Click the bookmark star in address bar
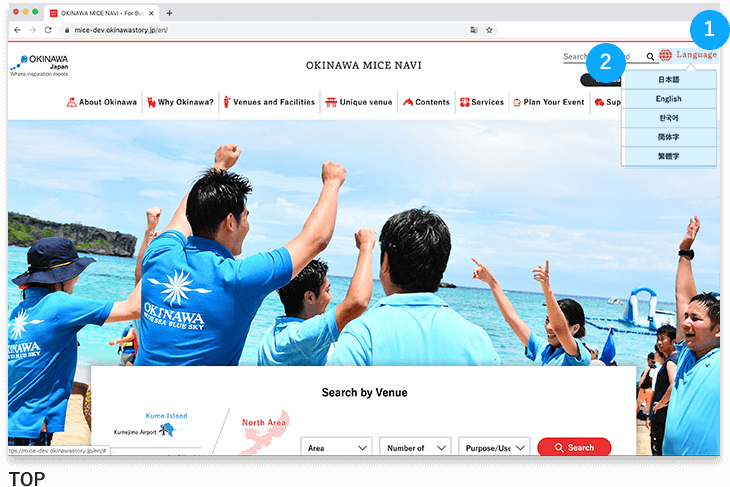The height and width of the screenshot is (487, 730). pos(489,30)
